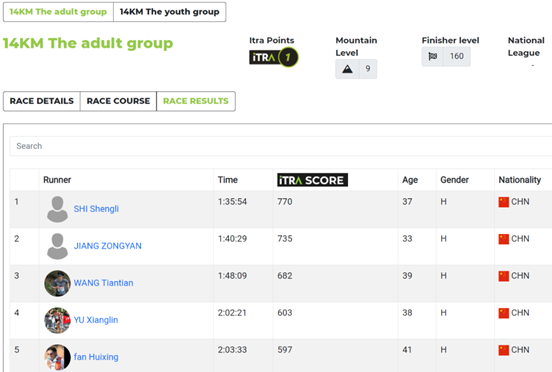The height and width of the screenshot is (372, 552).
Task: Click JIANG ZONGYAN's default avatar icon
Action: click(x=57, y=246)
